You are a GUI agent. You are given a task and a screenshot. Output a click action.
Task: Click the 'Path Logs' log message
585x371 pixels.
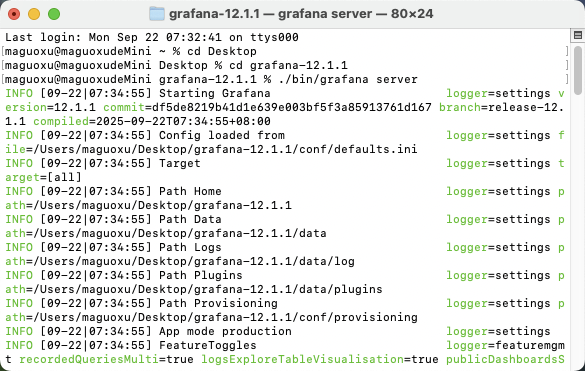[x=190, y=247]
